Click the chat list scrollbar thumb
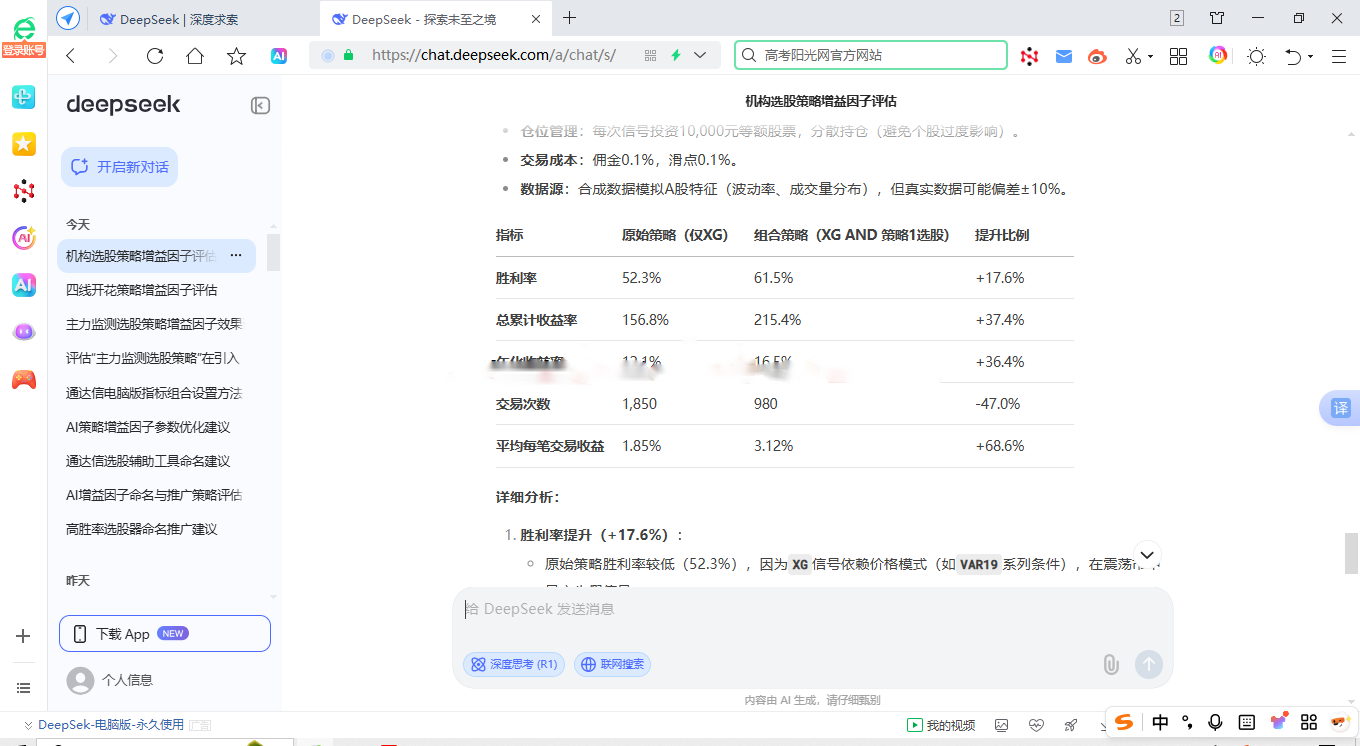This screenshot has width=1360, height=746. pos(273,252)
